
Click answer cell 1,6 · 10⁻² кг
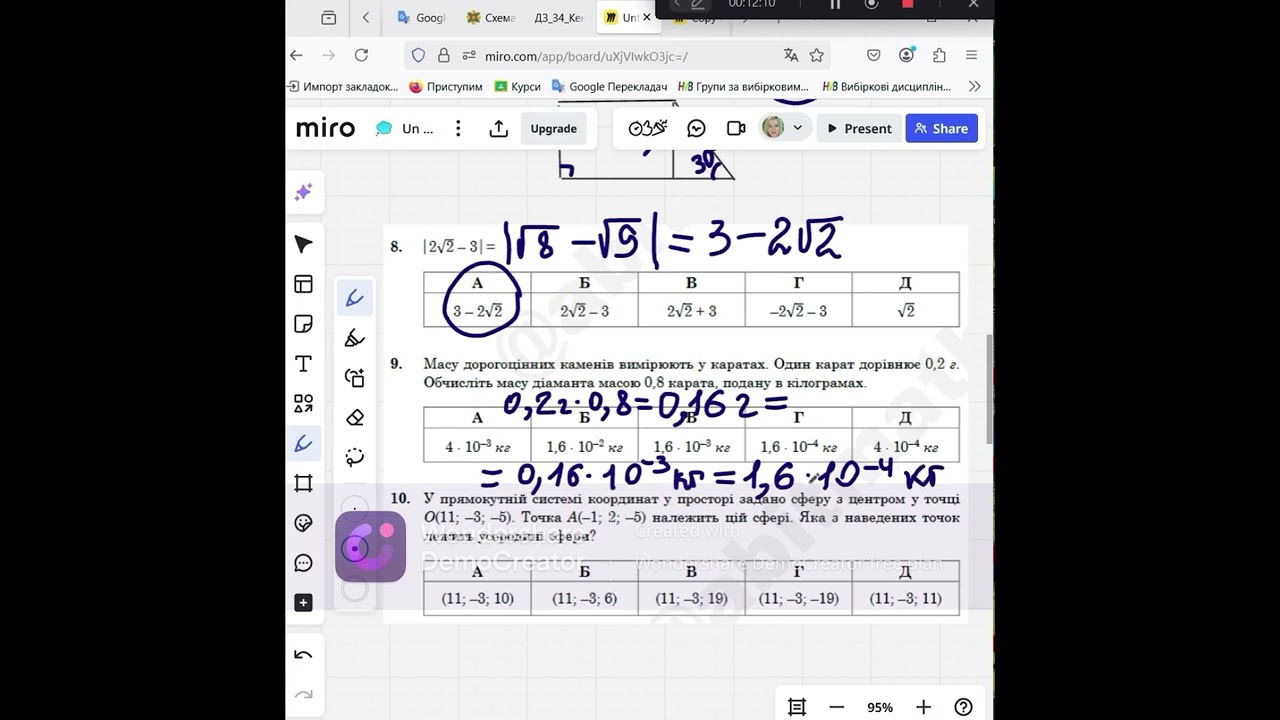click(x=584, y=447)
